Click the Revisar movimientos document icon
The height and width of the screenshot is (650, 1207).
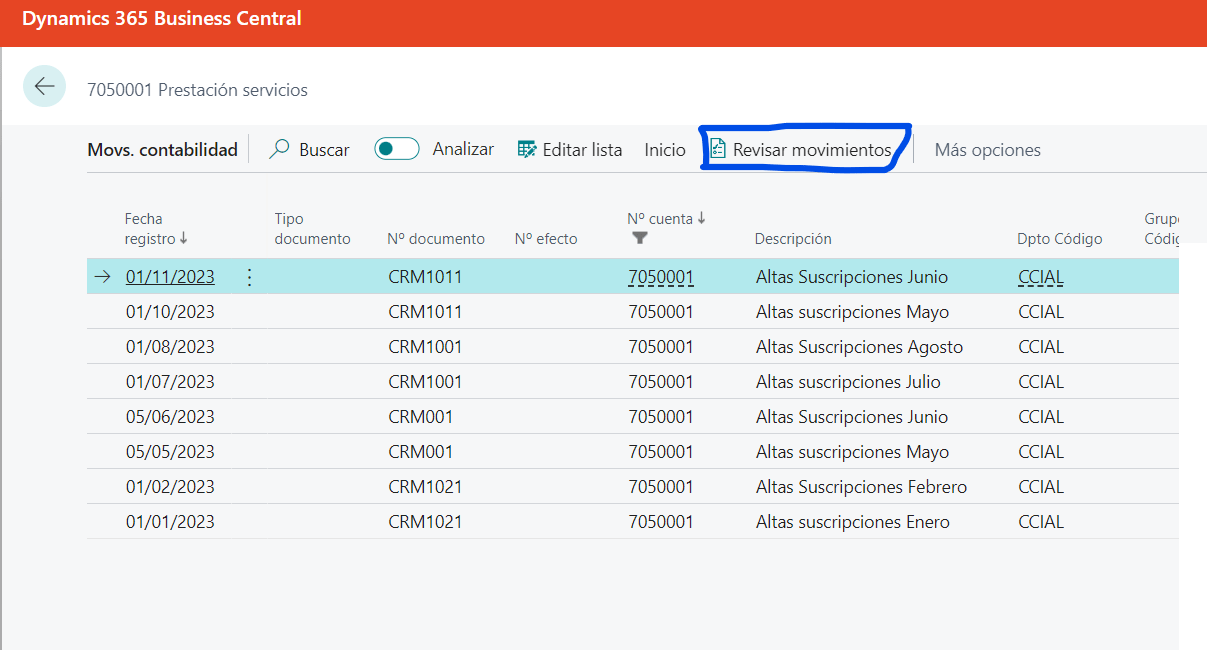[718, 149]
